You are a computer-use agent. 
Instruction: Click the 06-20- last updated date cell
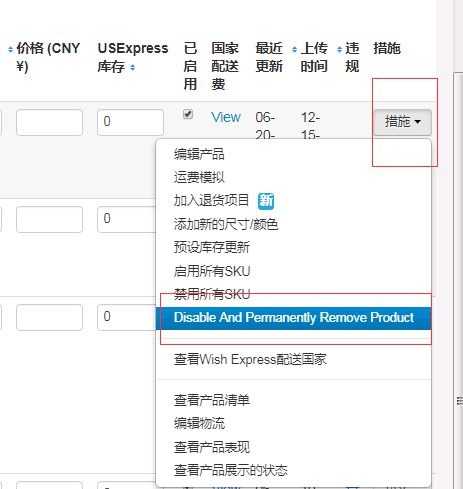pos(265,126)
